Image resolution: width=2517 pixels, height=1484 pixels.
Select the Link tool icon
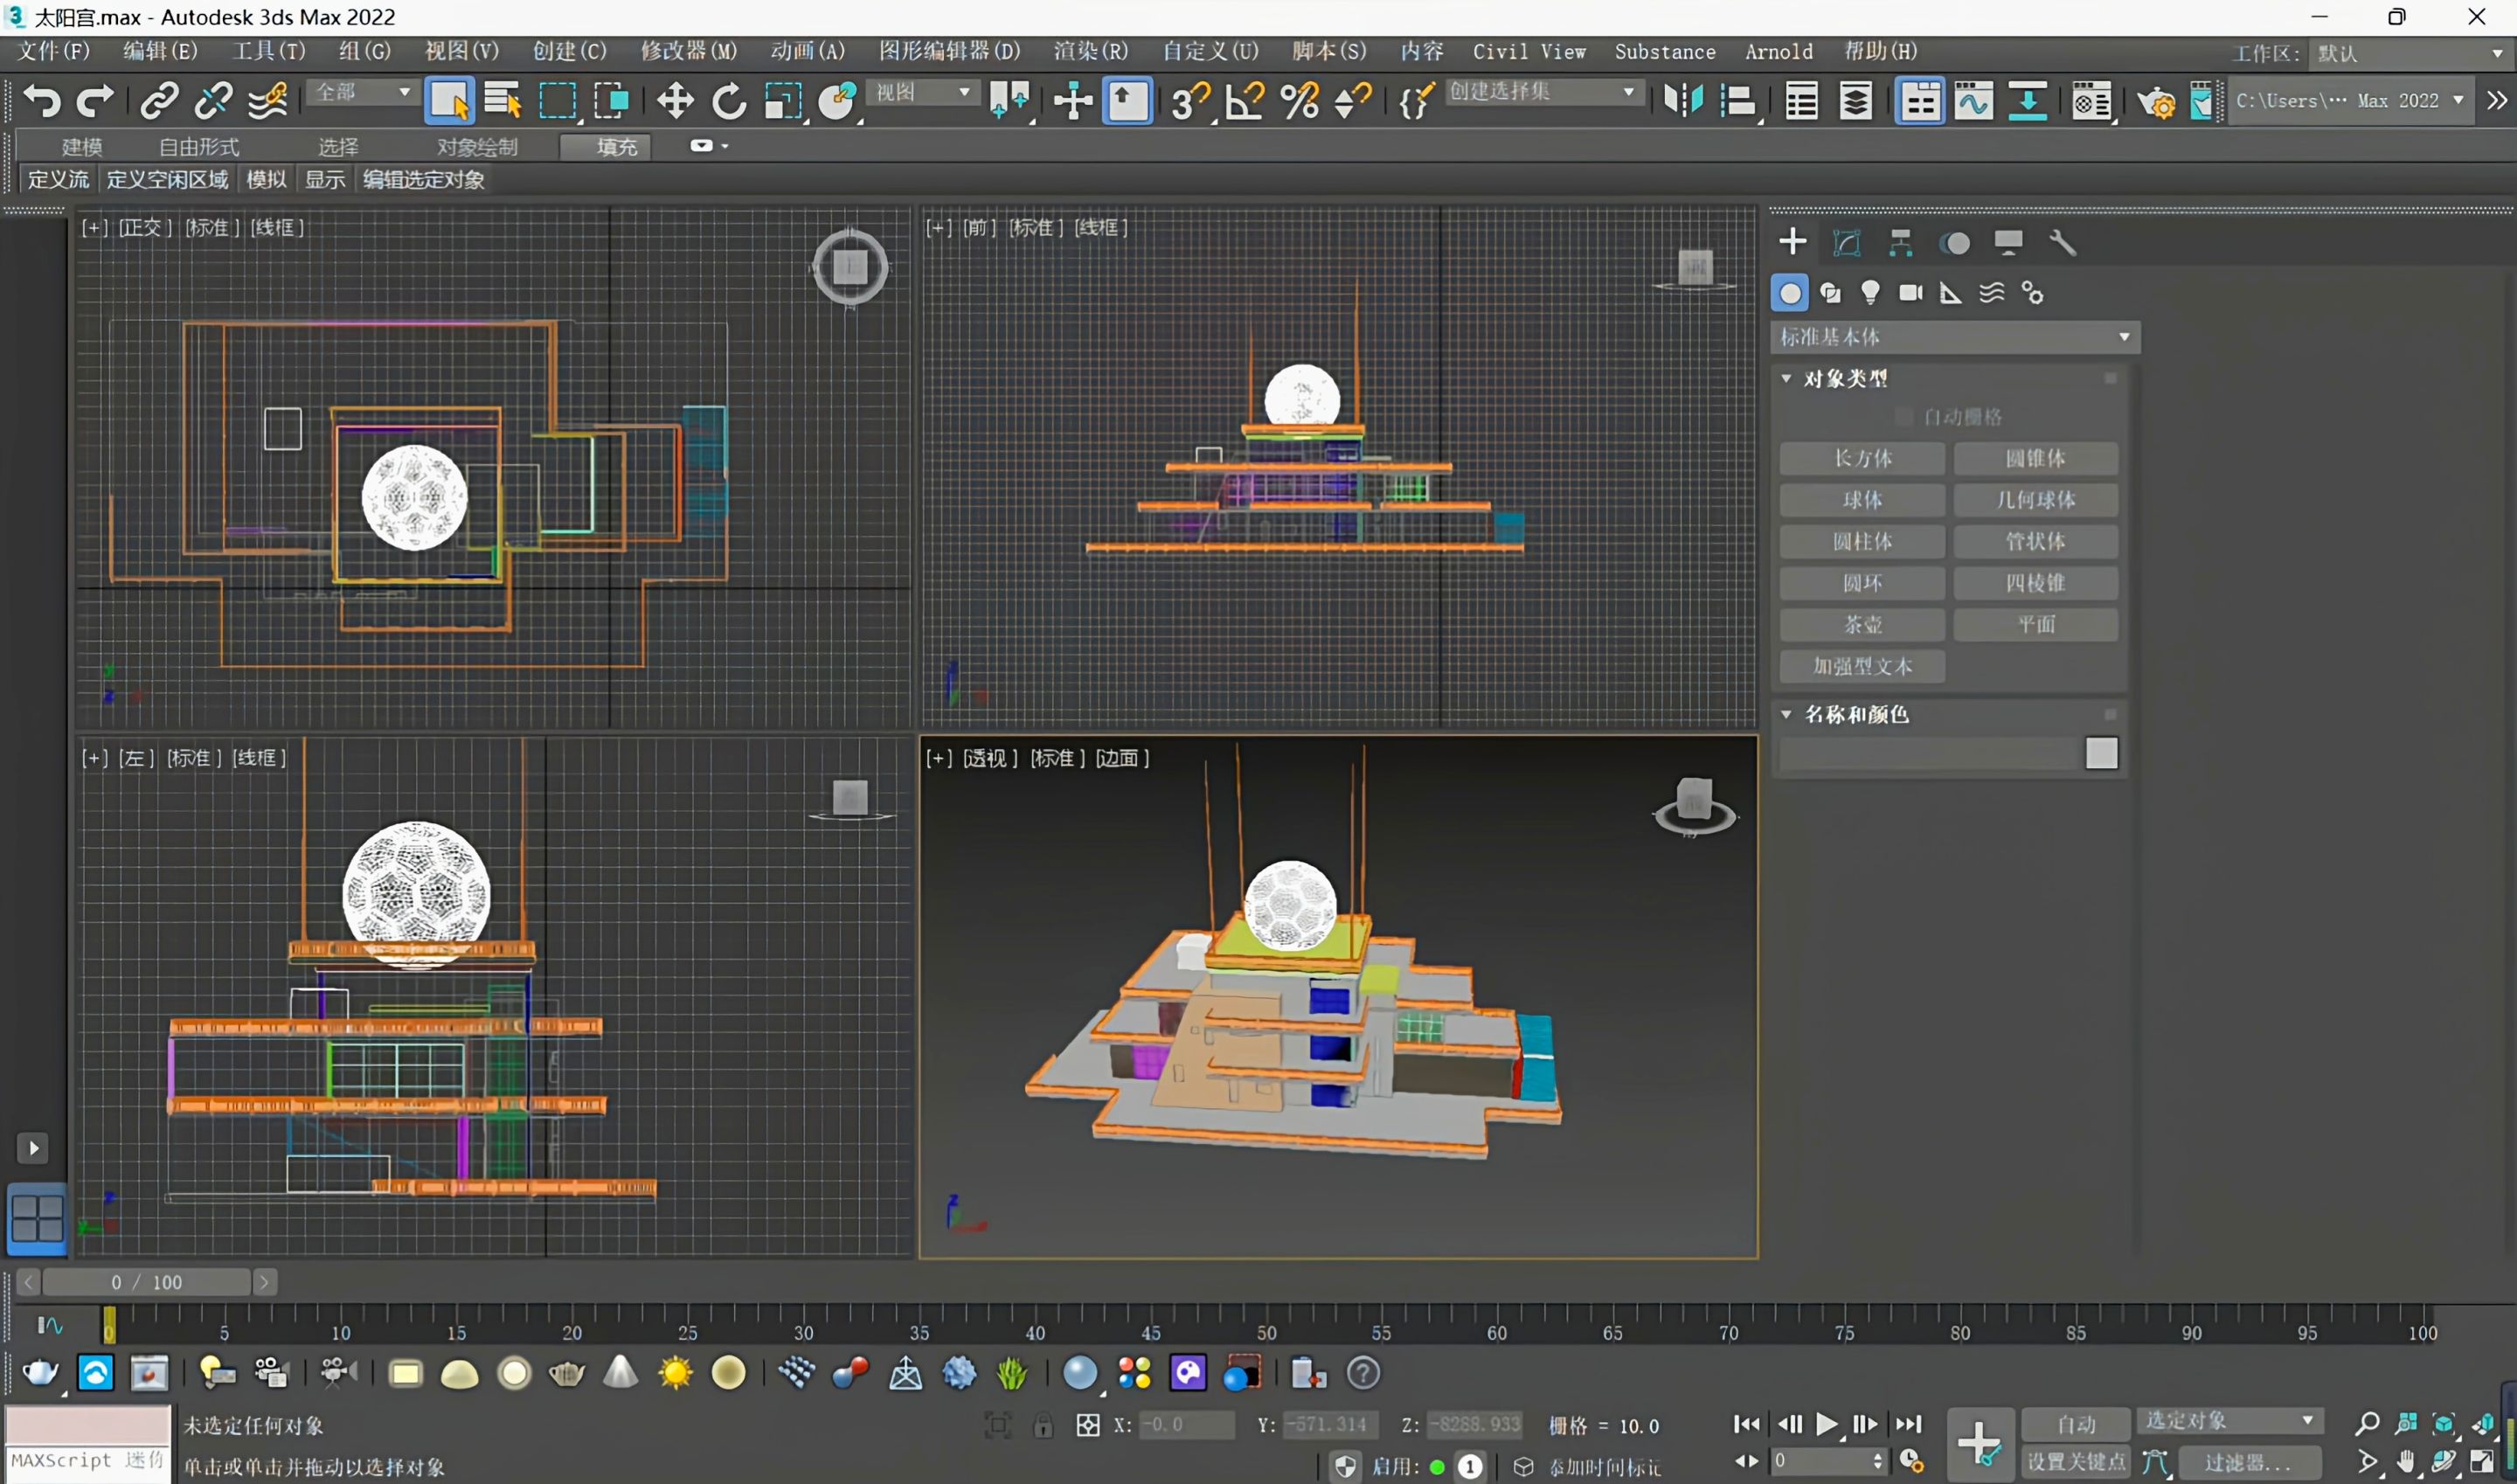tap(159, 101)
